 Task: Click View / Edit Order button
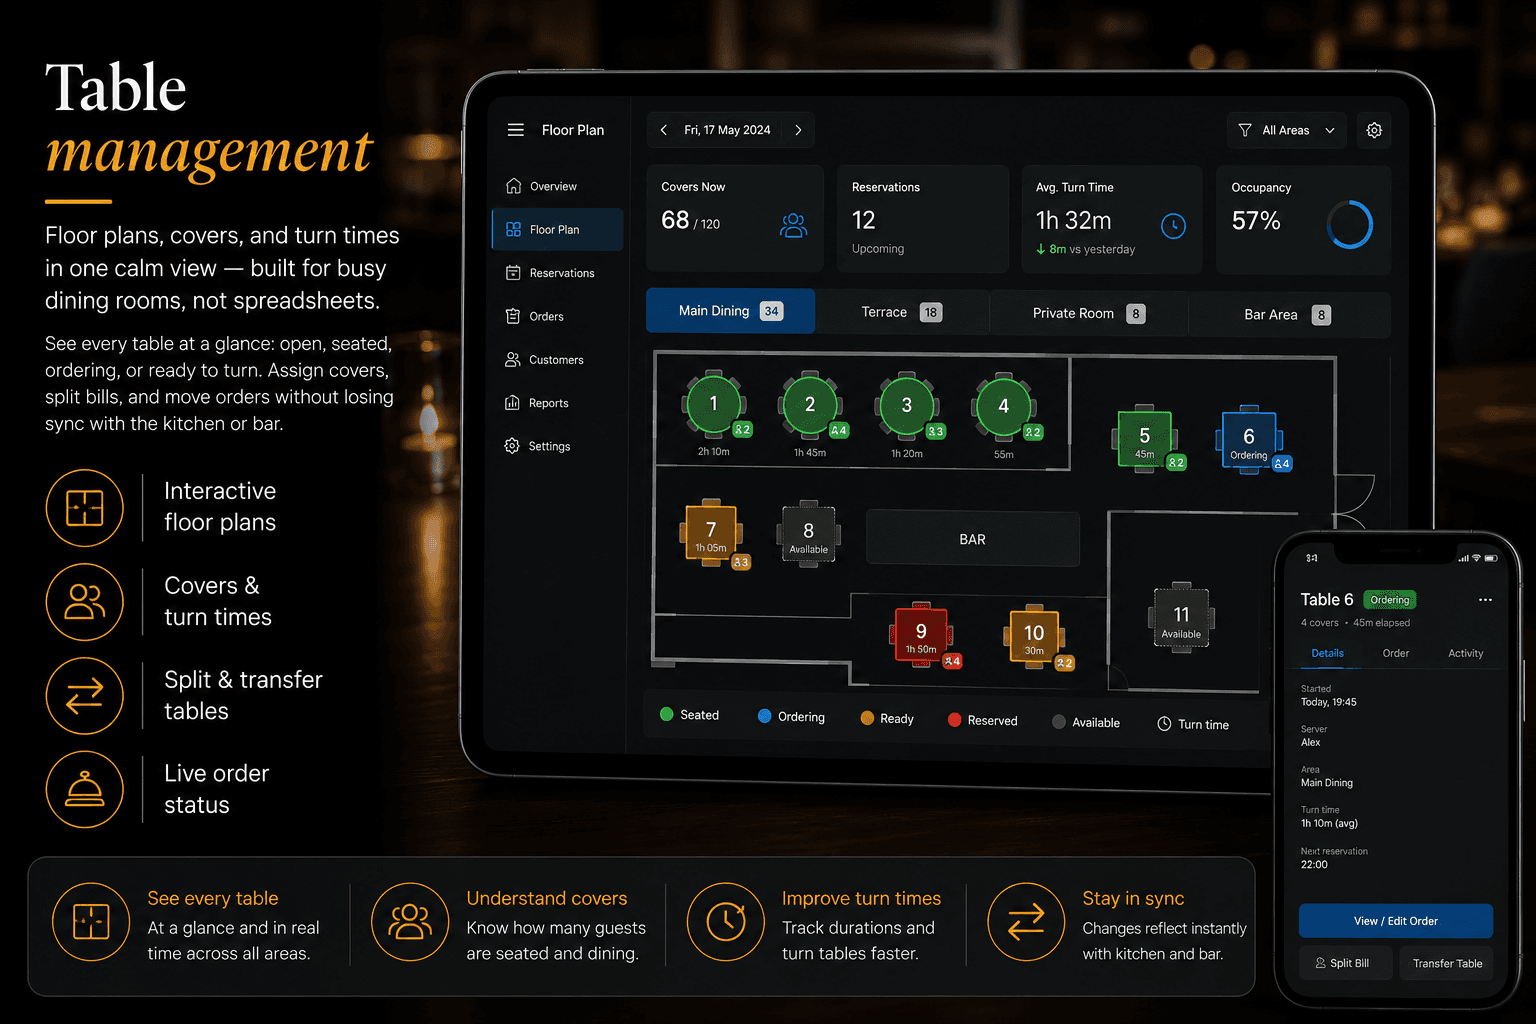1396,921
